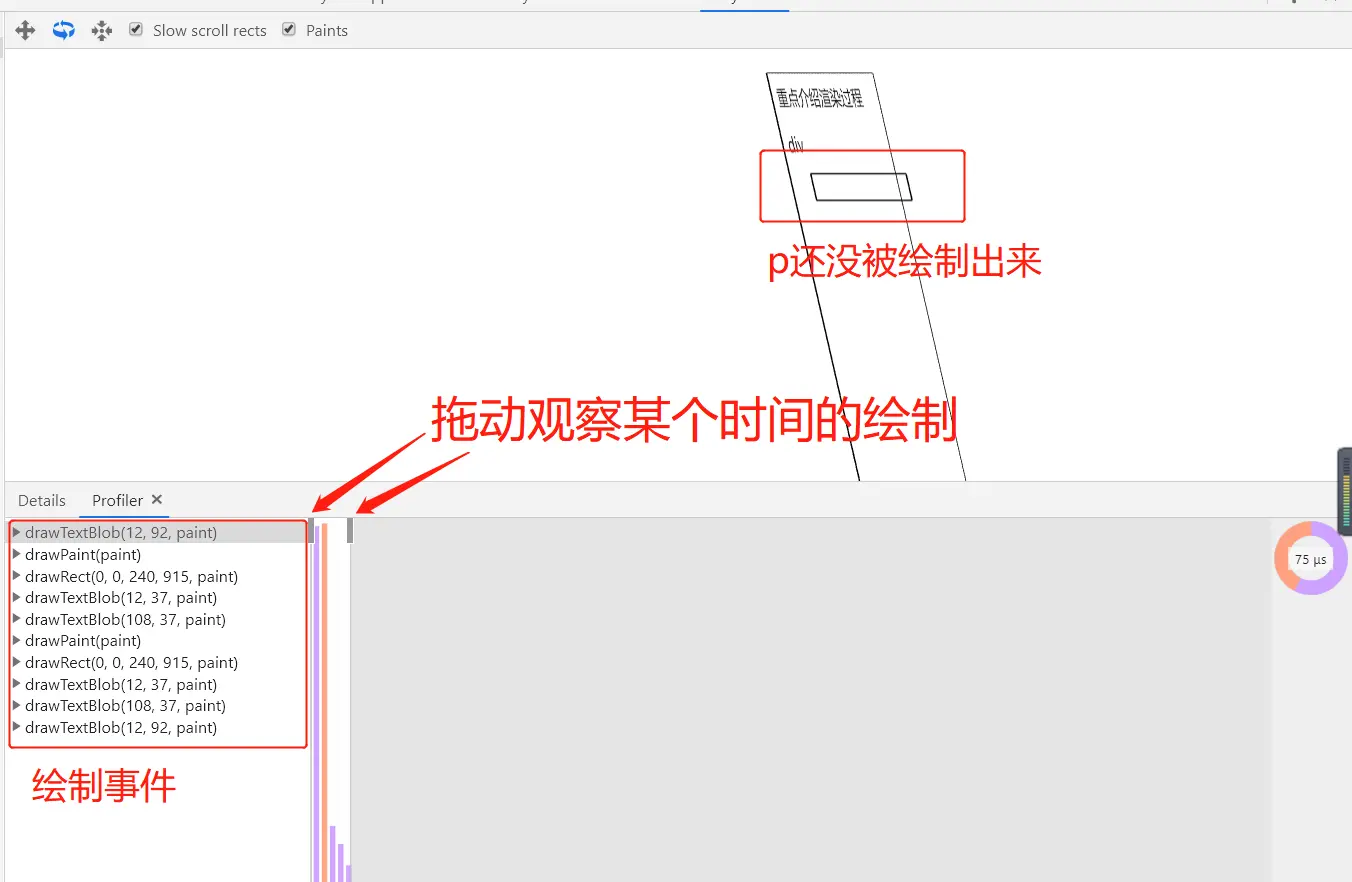Select the highlighted drawTextBlob(12, 92, paint) row
The image size is (1352, 882).
coord(157,533)
